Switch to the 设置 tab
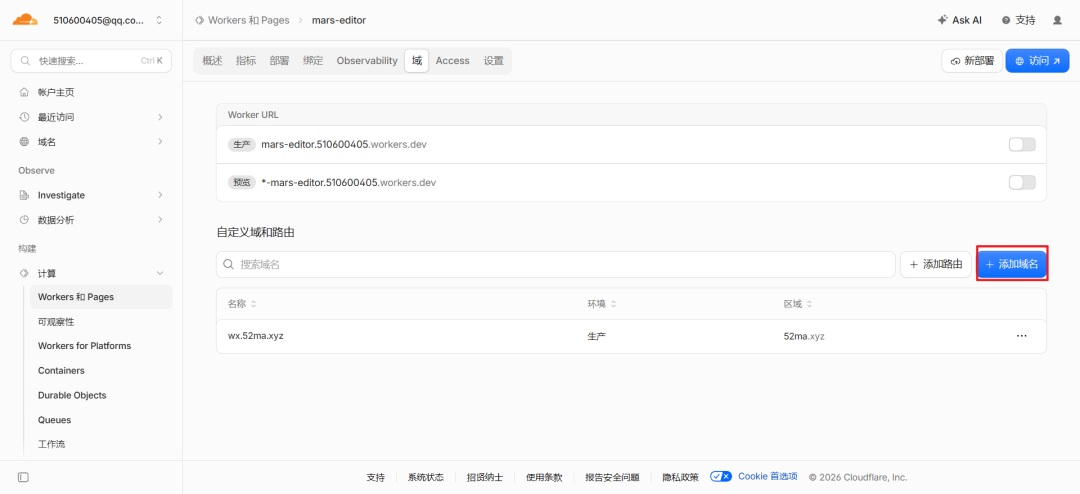Screen dimensions: 1080x494 point(493,61)
